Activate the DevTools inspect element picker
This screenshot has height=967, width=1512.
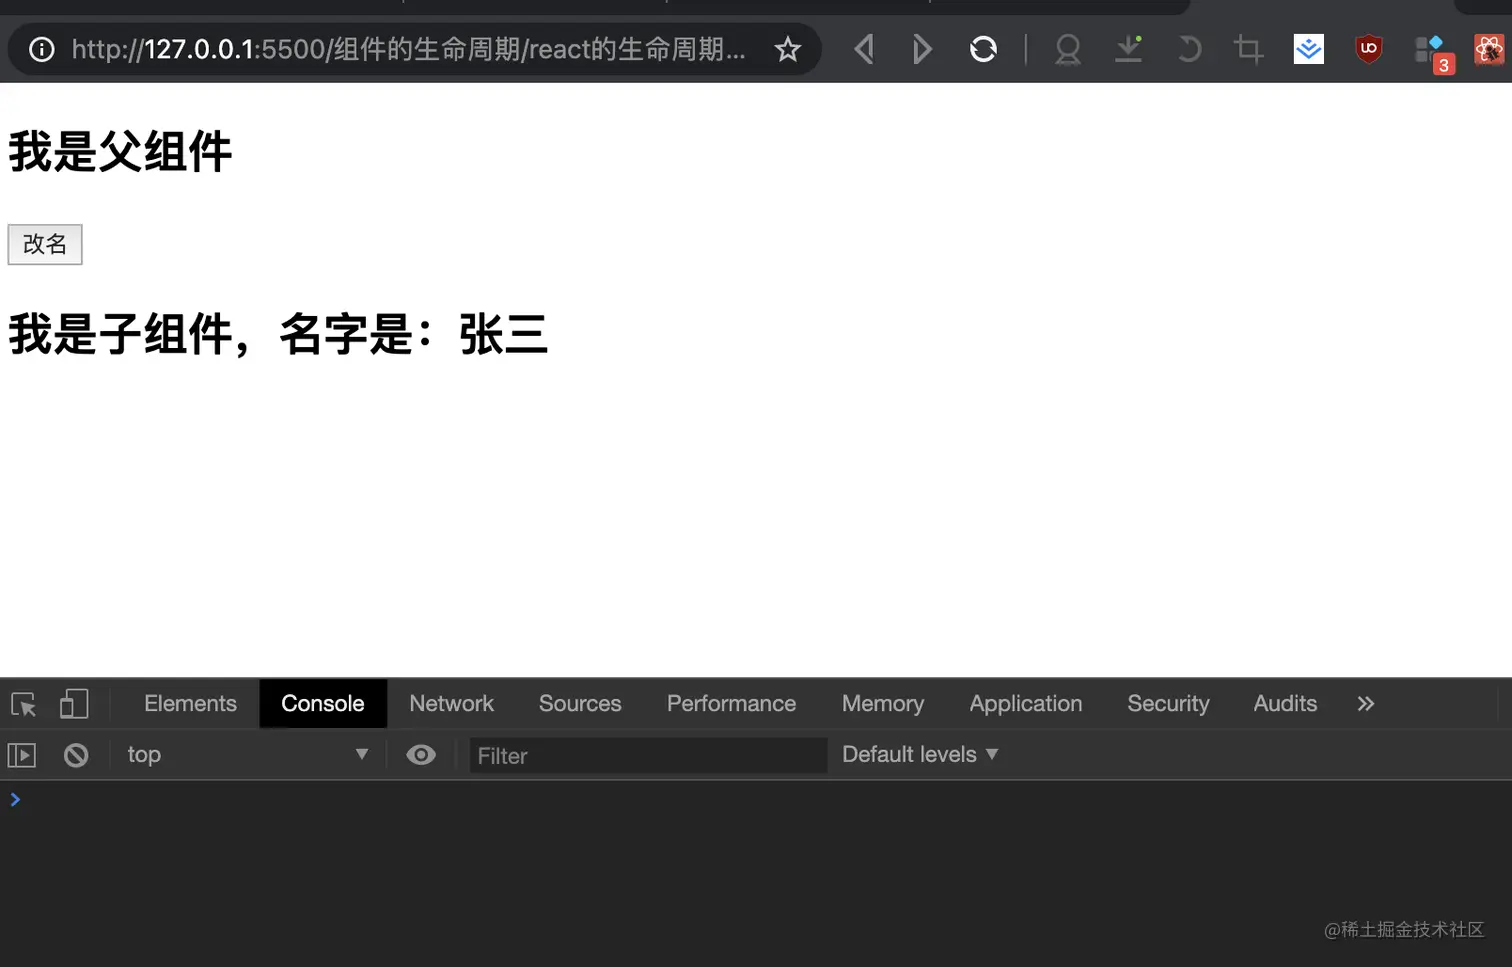point(24,704)
